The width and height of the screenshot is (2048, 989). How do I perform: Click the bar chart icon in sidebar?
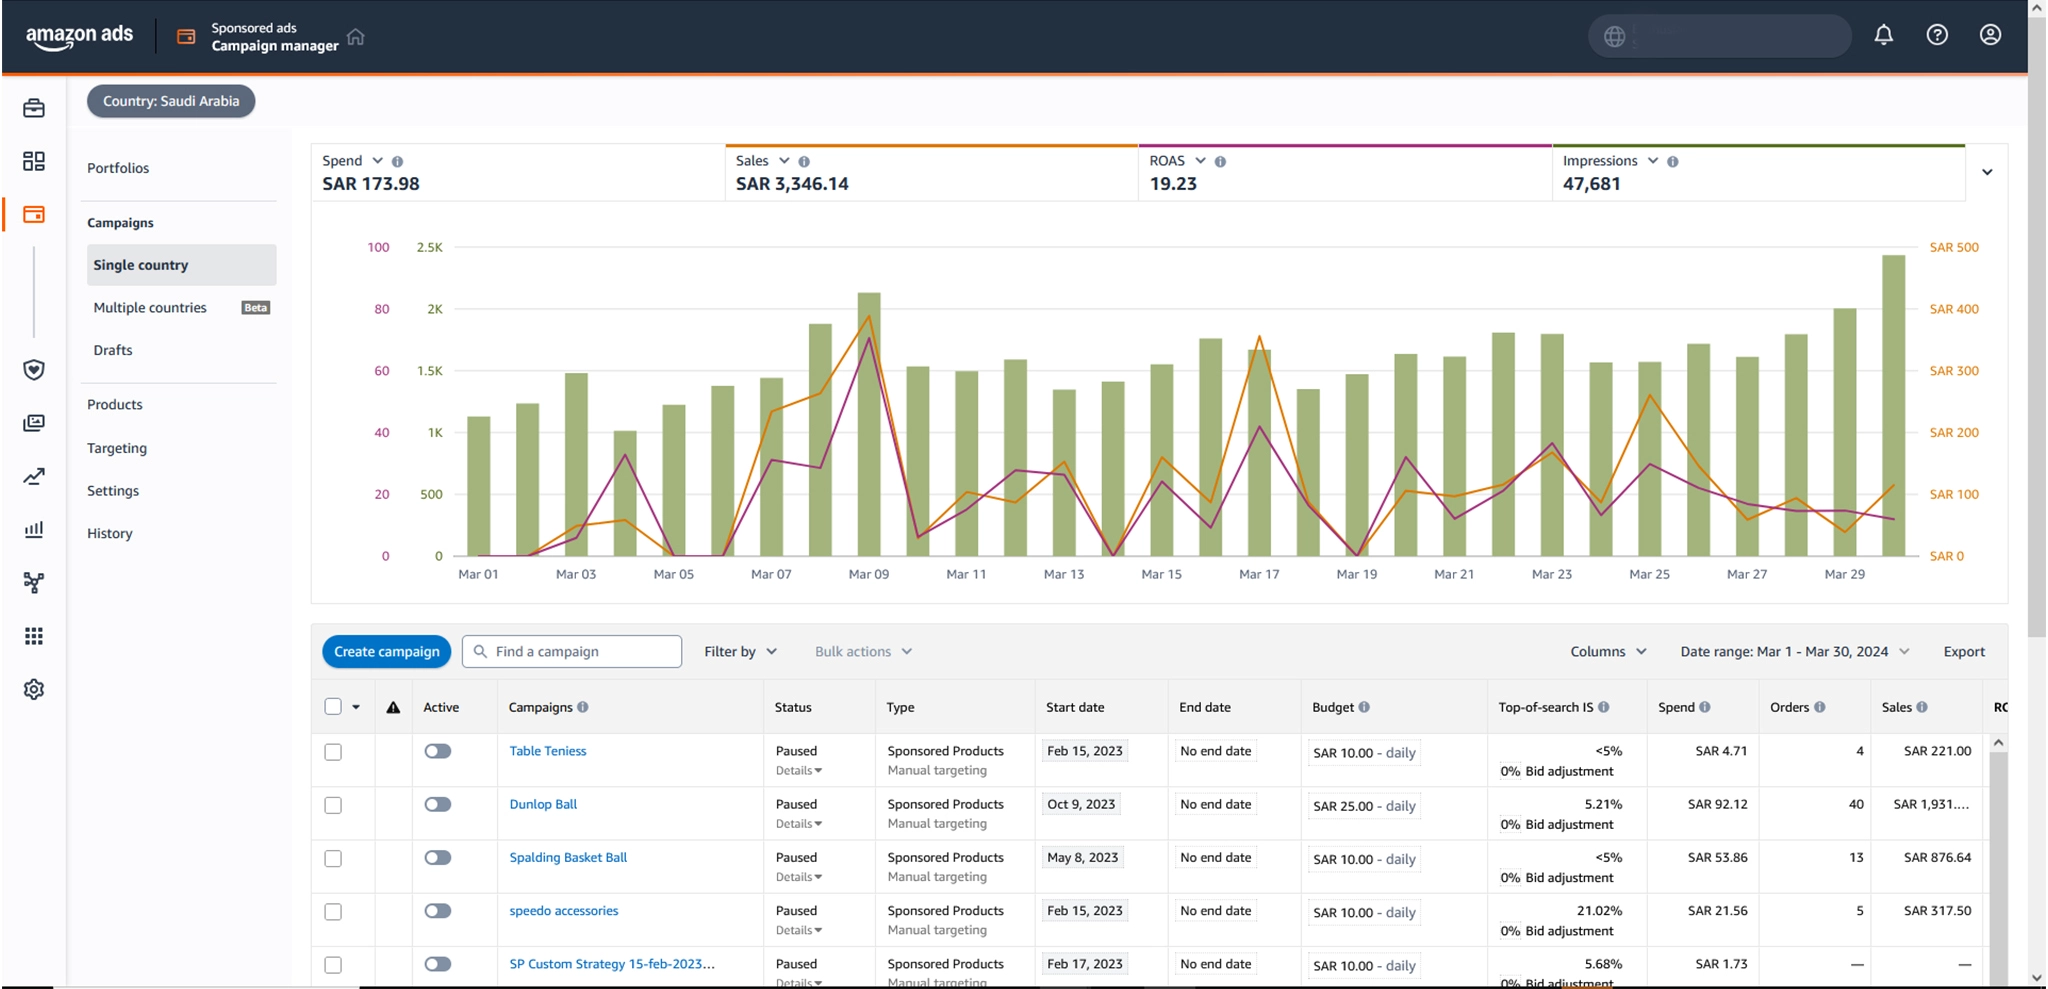coord(34,530)
